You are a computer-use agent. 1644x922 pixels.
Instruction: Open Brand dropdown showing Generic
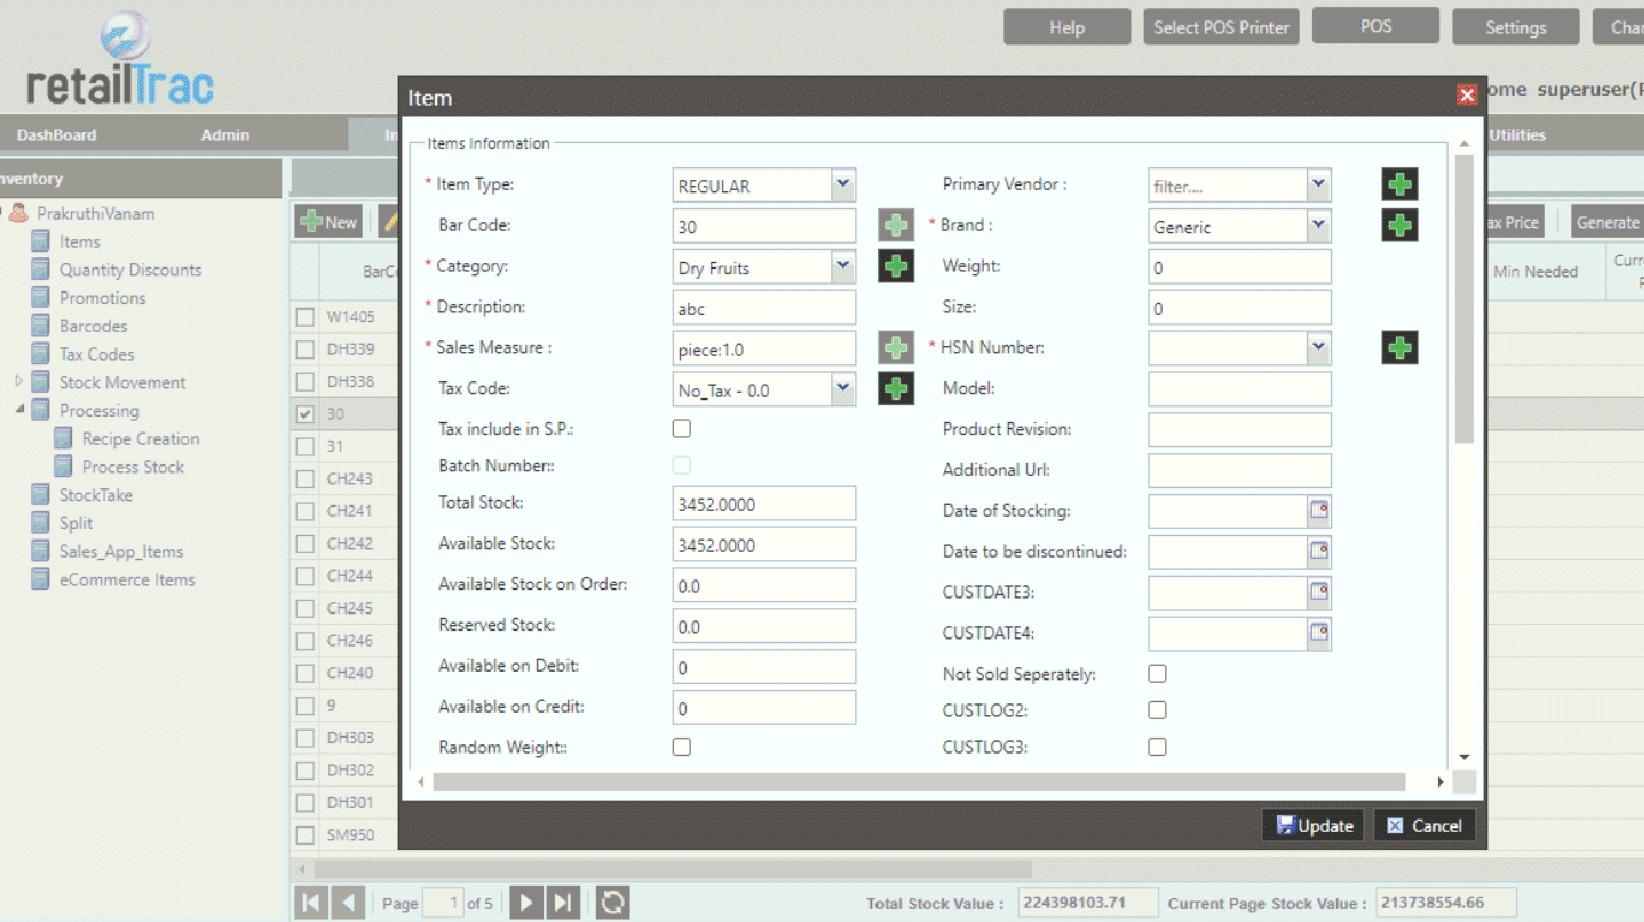pyautogui.click(x=1319, y=226)
